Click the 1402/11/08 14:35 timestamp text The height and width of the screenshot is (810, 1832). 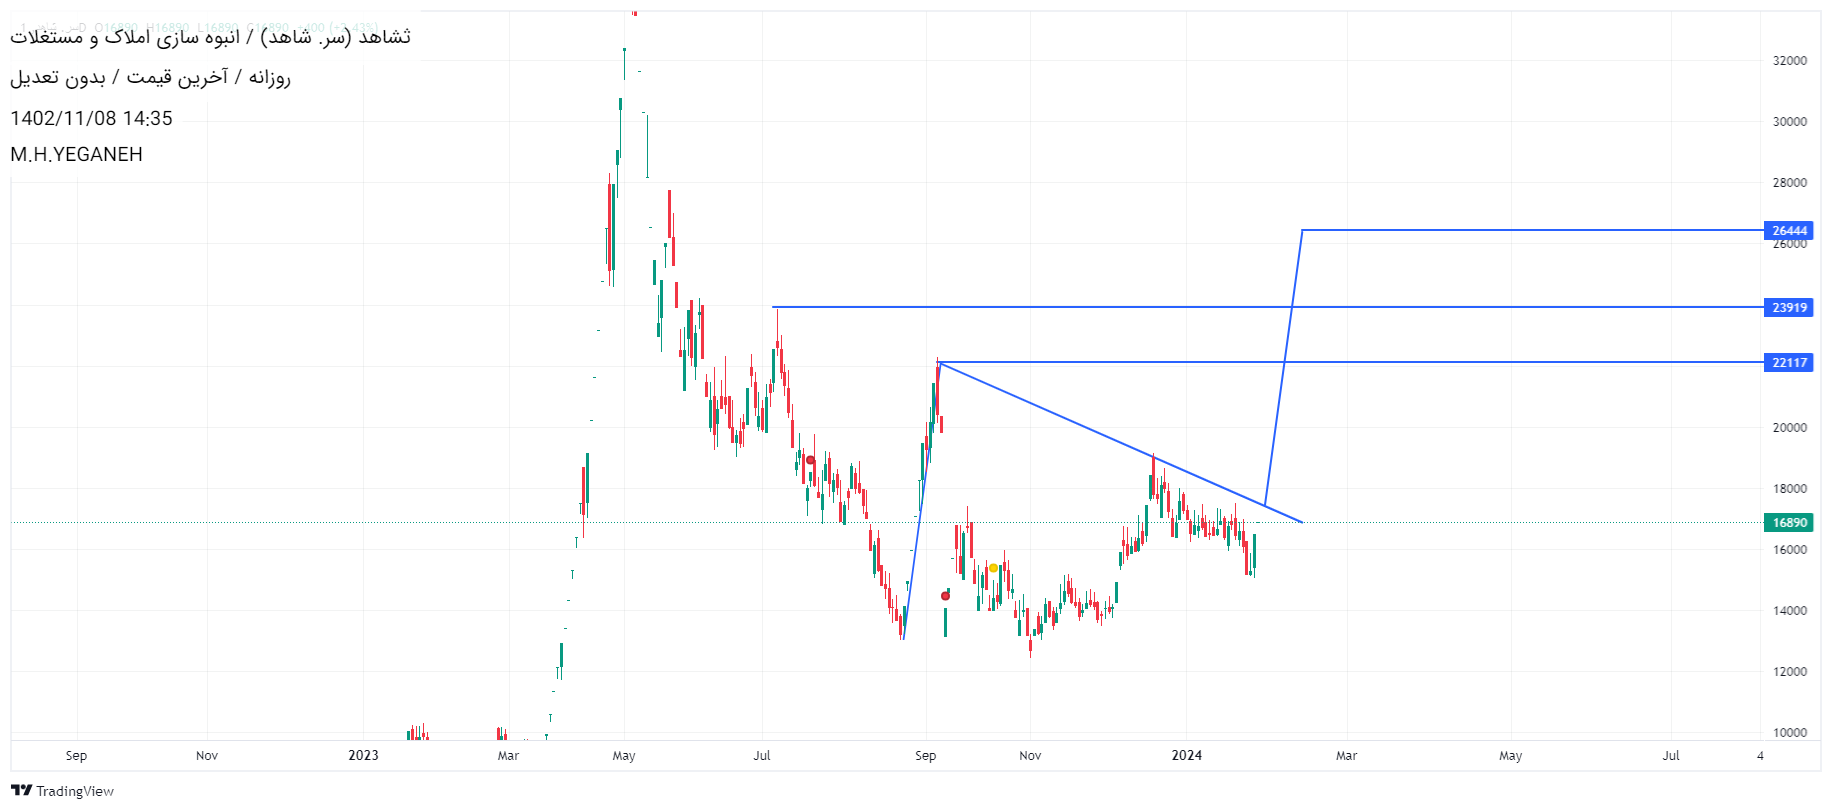[92, 119]
